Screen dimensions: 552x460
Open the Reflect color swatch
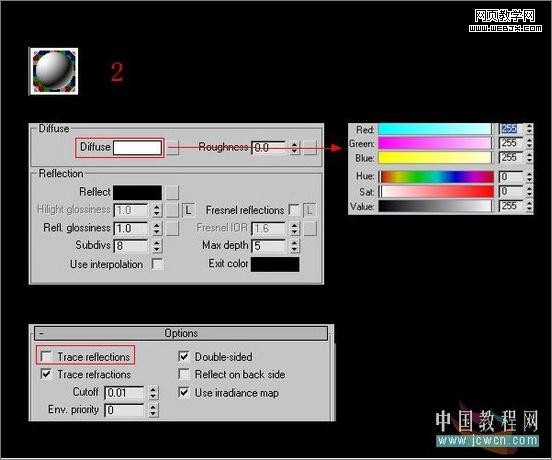(138, 193)
